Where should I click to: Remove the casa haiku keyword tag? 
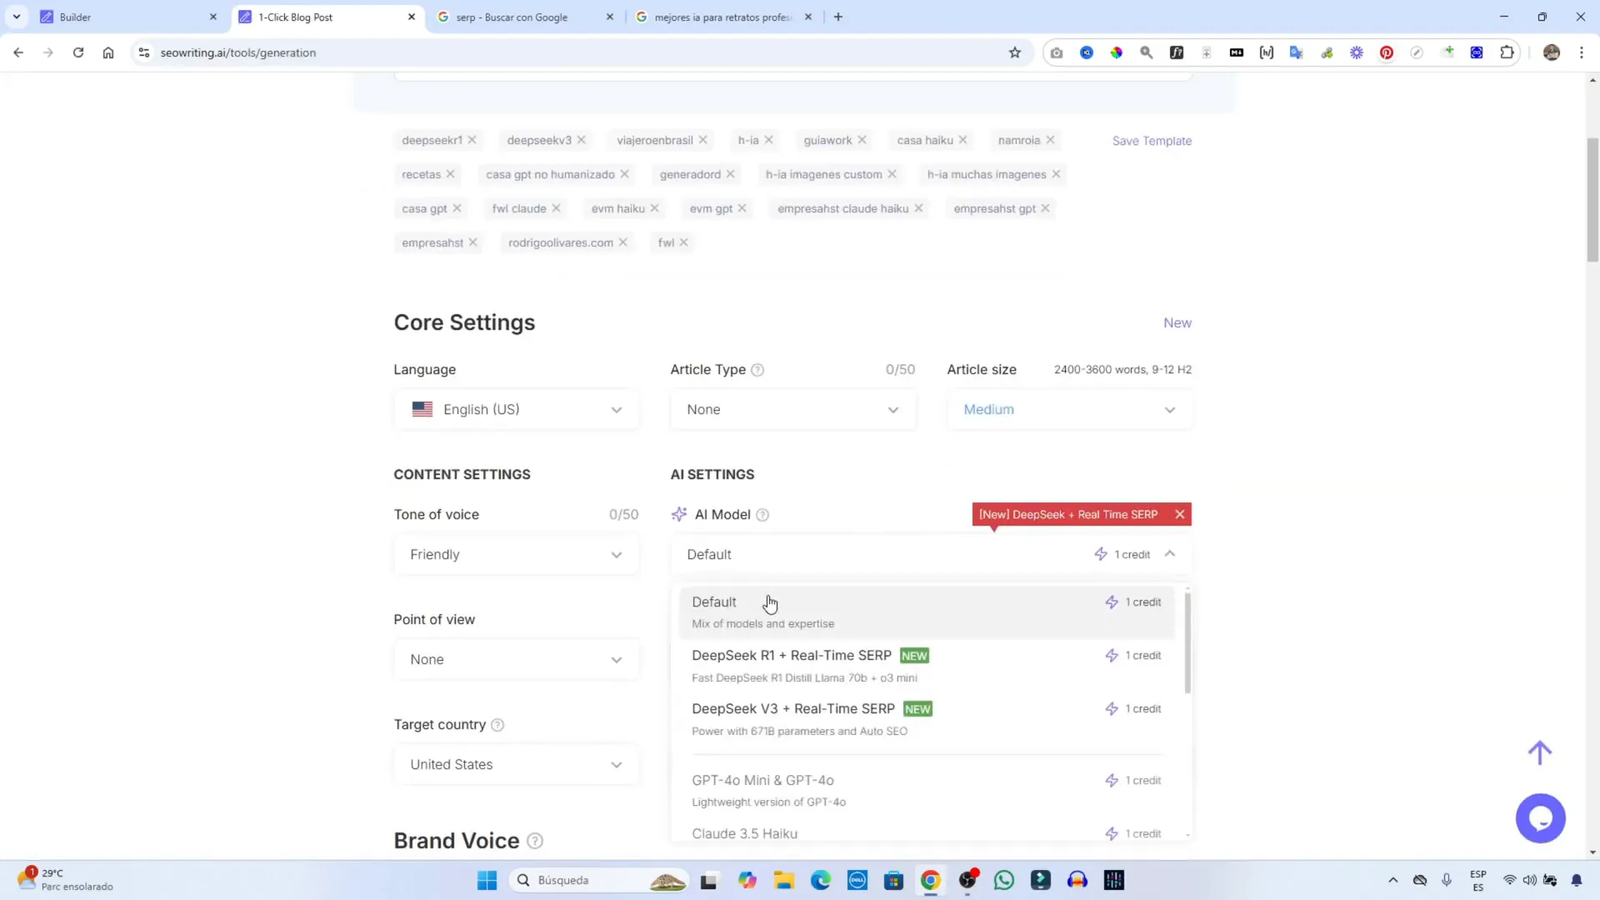tap(963, 140)
